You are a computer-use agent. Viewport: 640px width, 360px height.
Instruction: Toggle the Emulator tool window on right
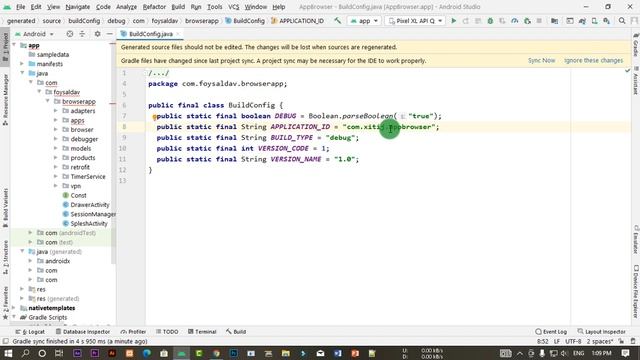click(x=636, y=239)
